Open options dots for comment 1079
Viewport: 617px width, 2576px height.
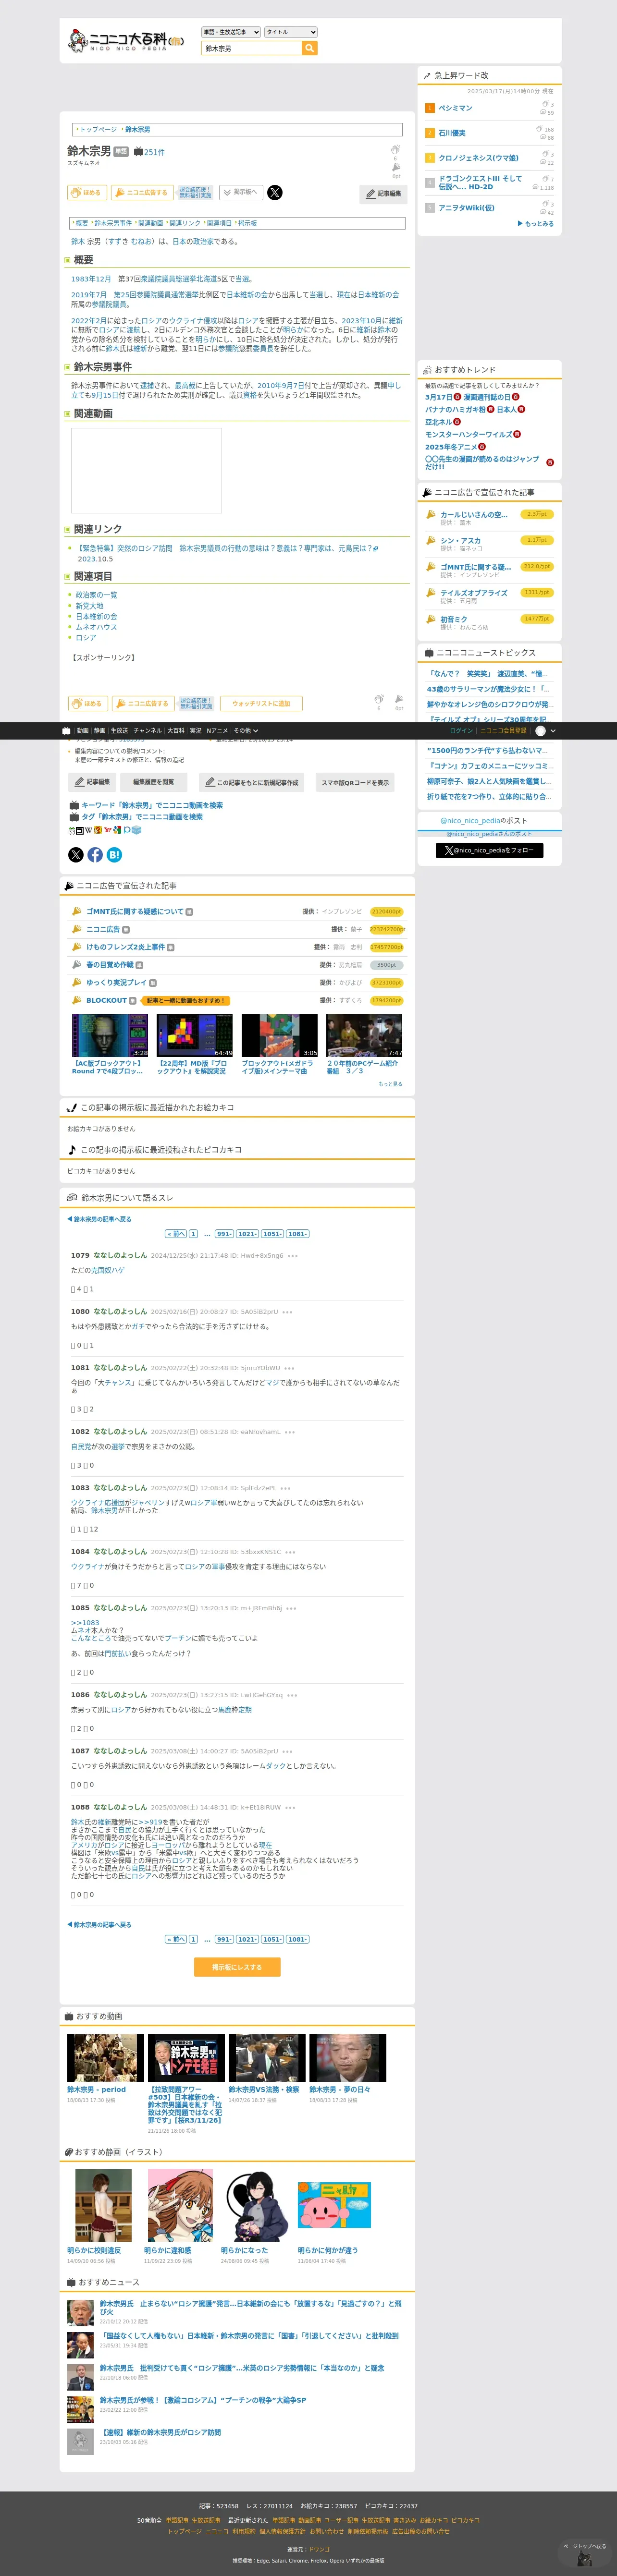pyautogui.click(x=292, y=1256)
